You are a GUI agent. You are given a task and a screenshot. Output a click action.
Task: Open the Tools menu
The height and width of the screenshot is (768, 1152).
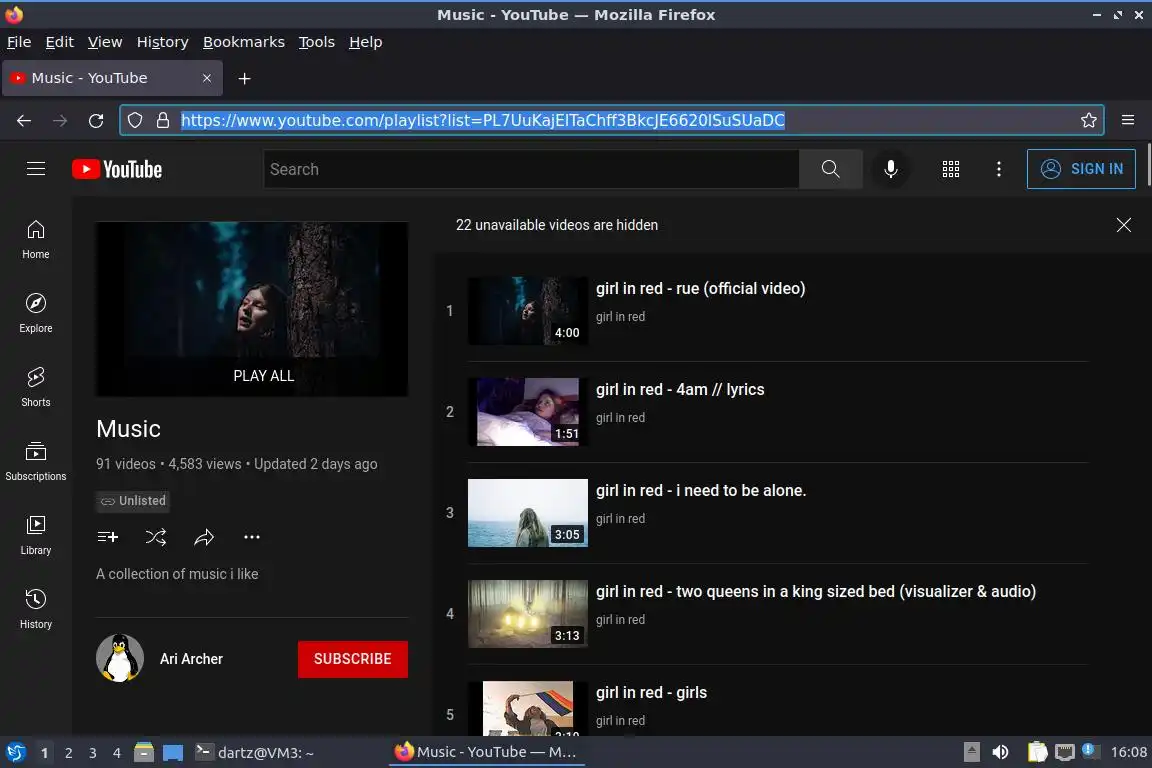[x=317, y=42]
